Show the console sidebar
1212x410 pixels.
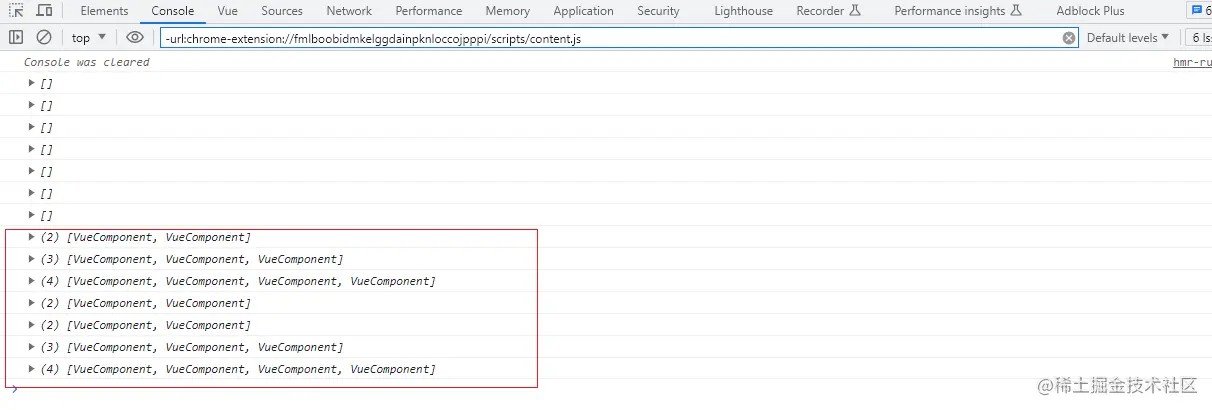click(16, 37)
